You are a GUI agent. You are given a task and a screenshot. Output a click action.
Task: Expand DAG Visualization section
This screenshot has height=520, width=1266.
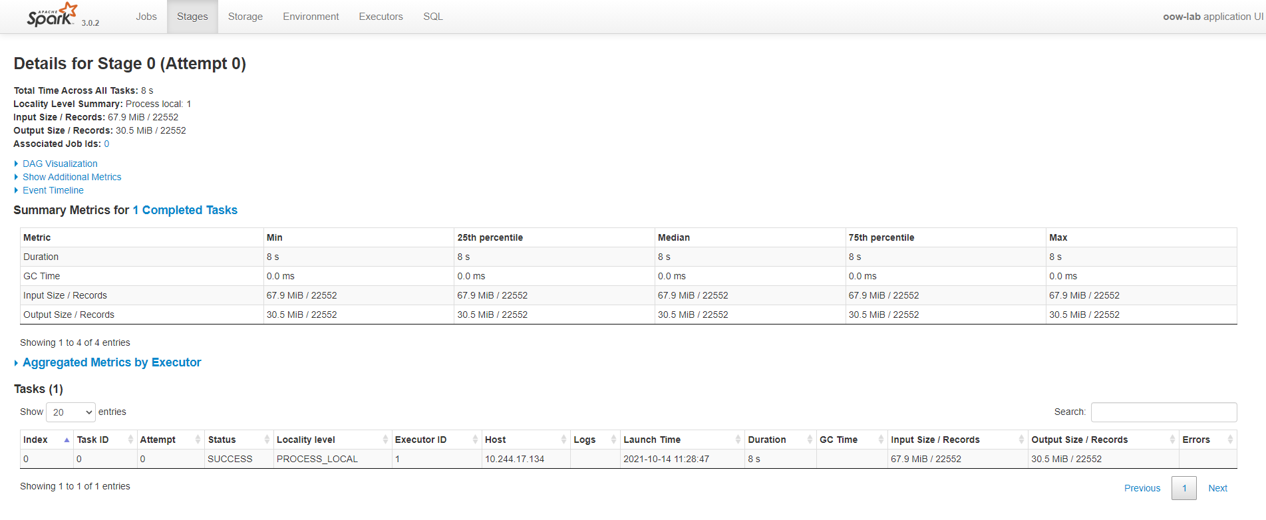[60, 164]
